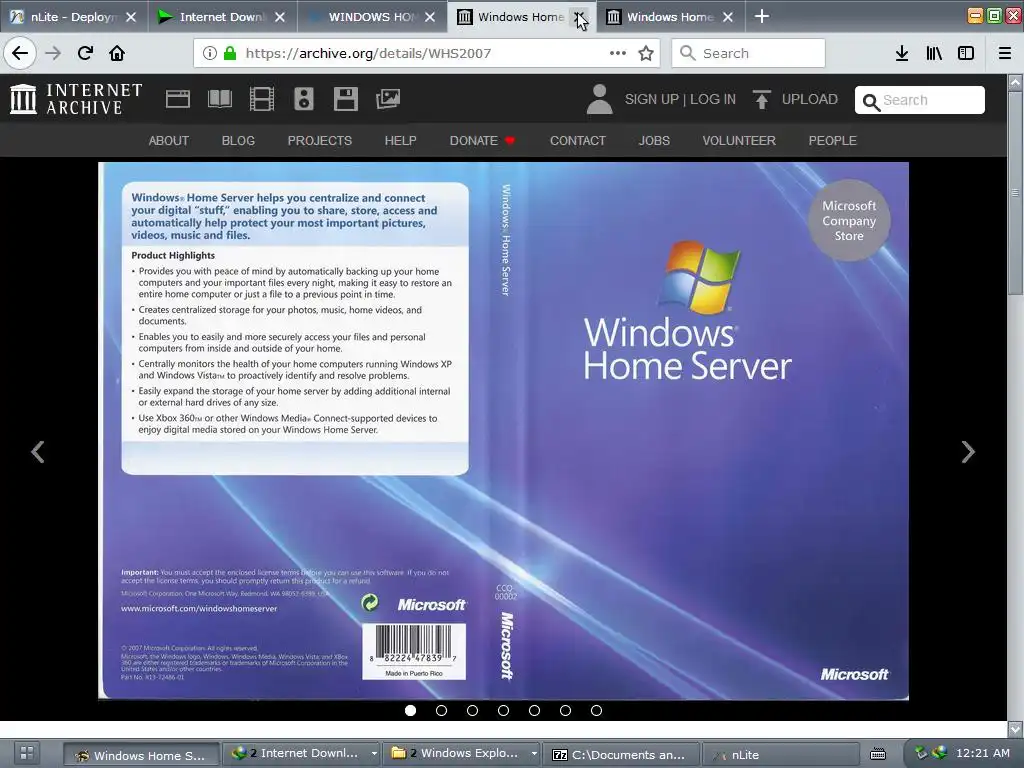Open the ABOUT menu item

pyautogui.click(x=168, y=140)
